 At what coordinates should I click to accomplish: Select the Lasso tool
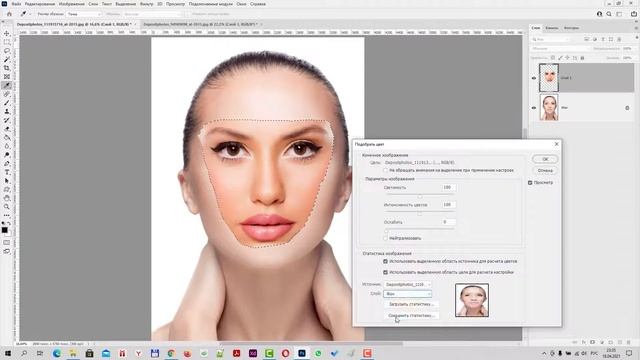coord(7,51)
